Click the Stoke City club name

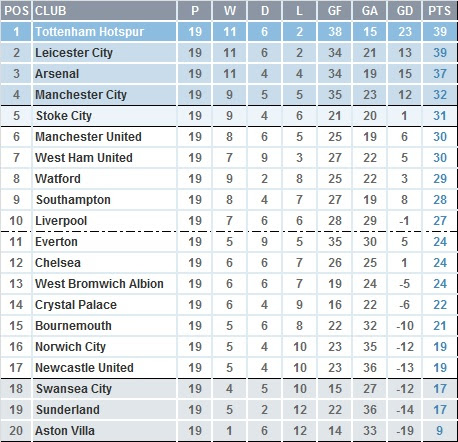(x=64, y=116)
